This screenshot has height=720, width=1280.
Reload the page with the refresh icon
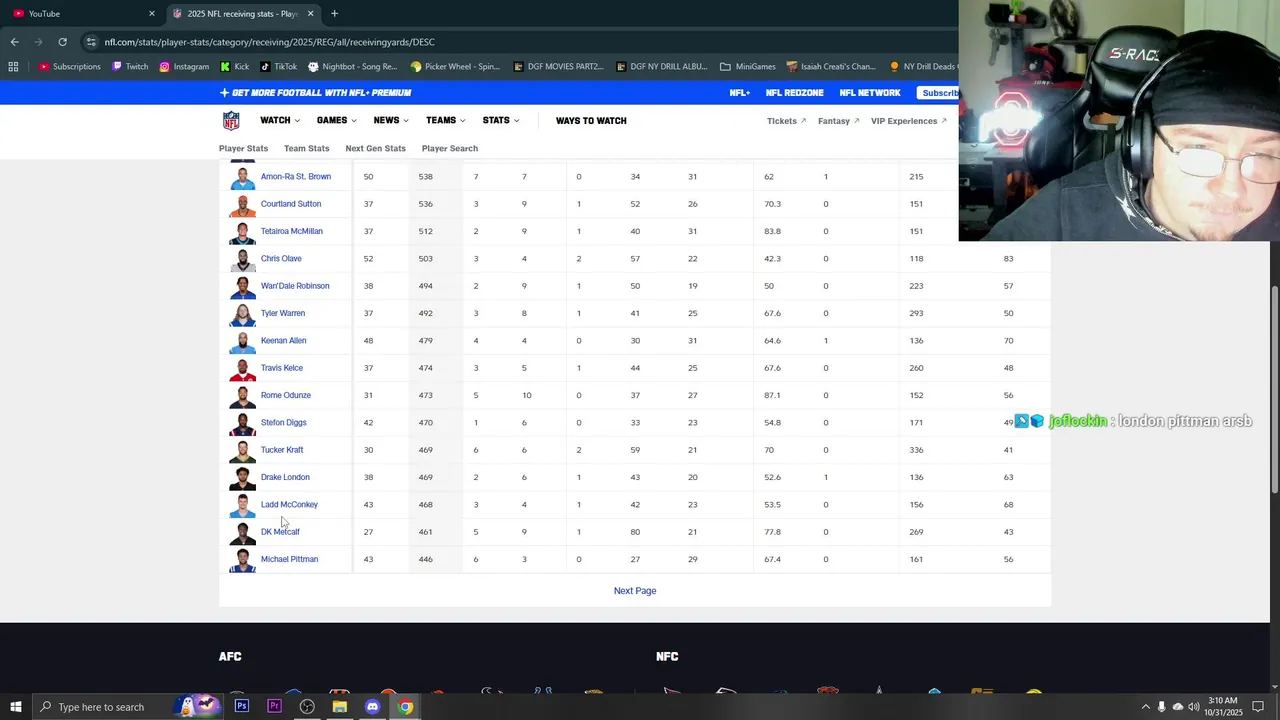point(62,42)
